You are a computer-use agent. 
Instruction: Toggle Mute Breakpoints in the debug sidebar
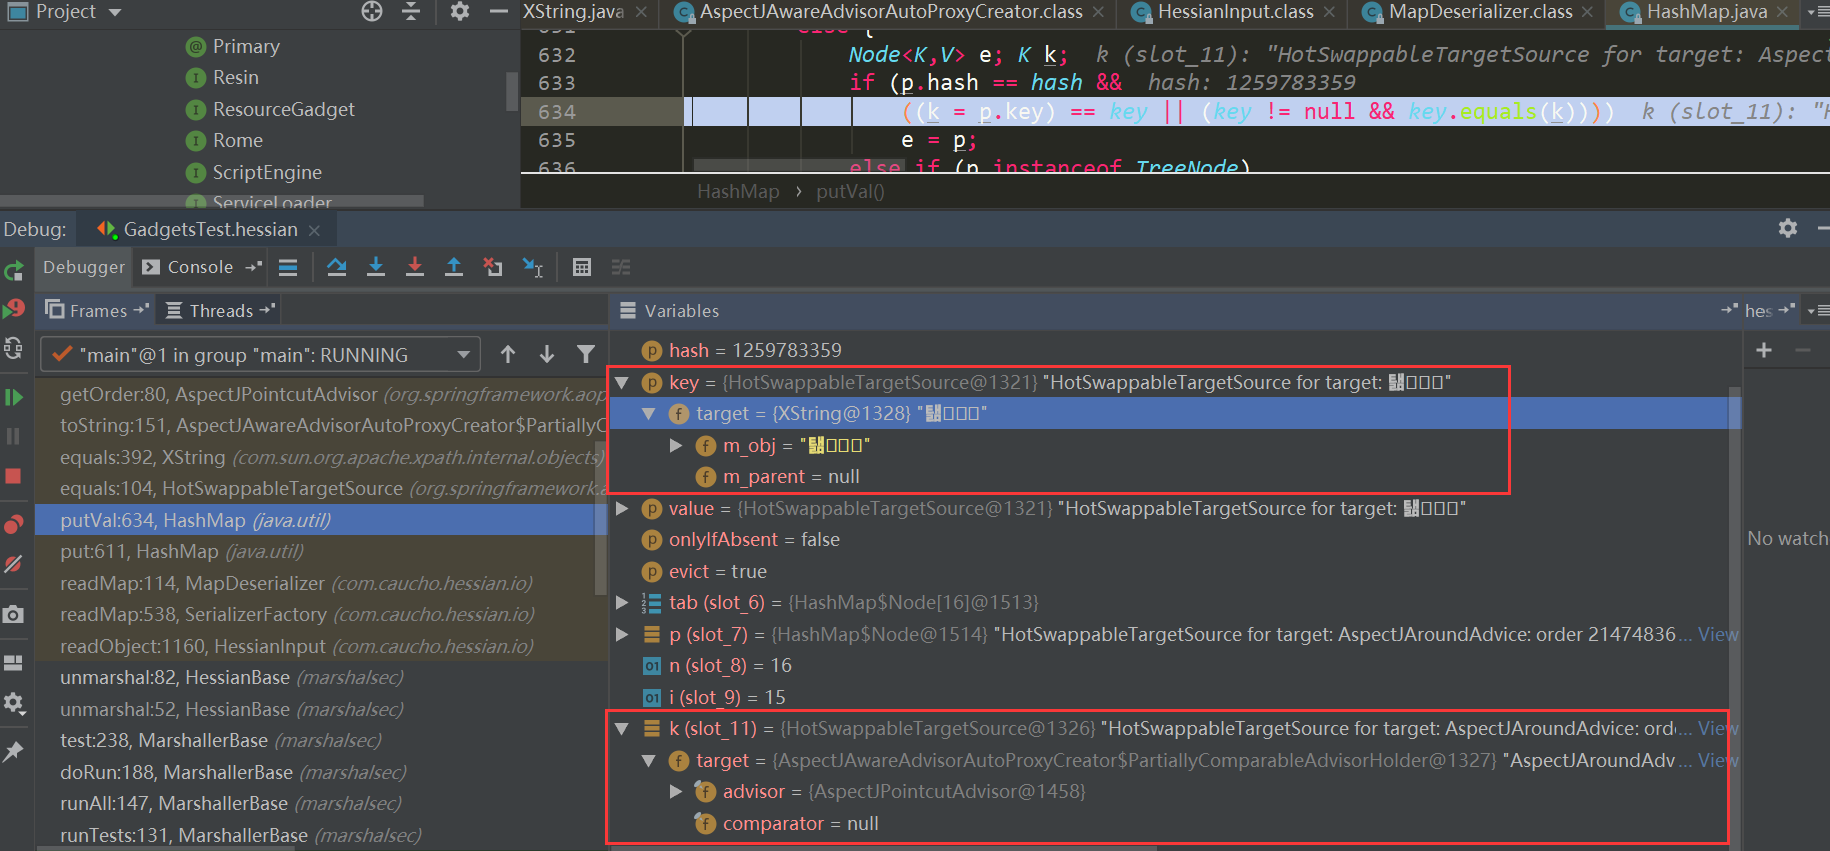14,564
